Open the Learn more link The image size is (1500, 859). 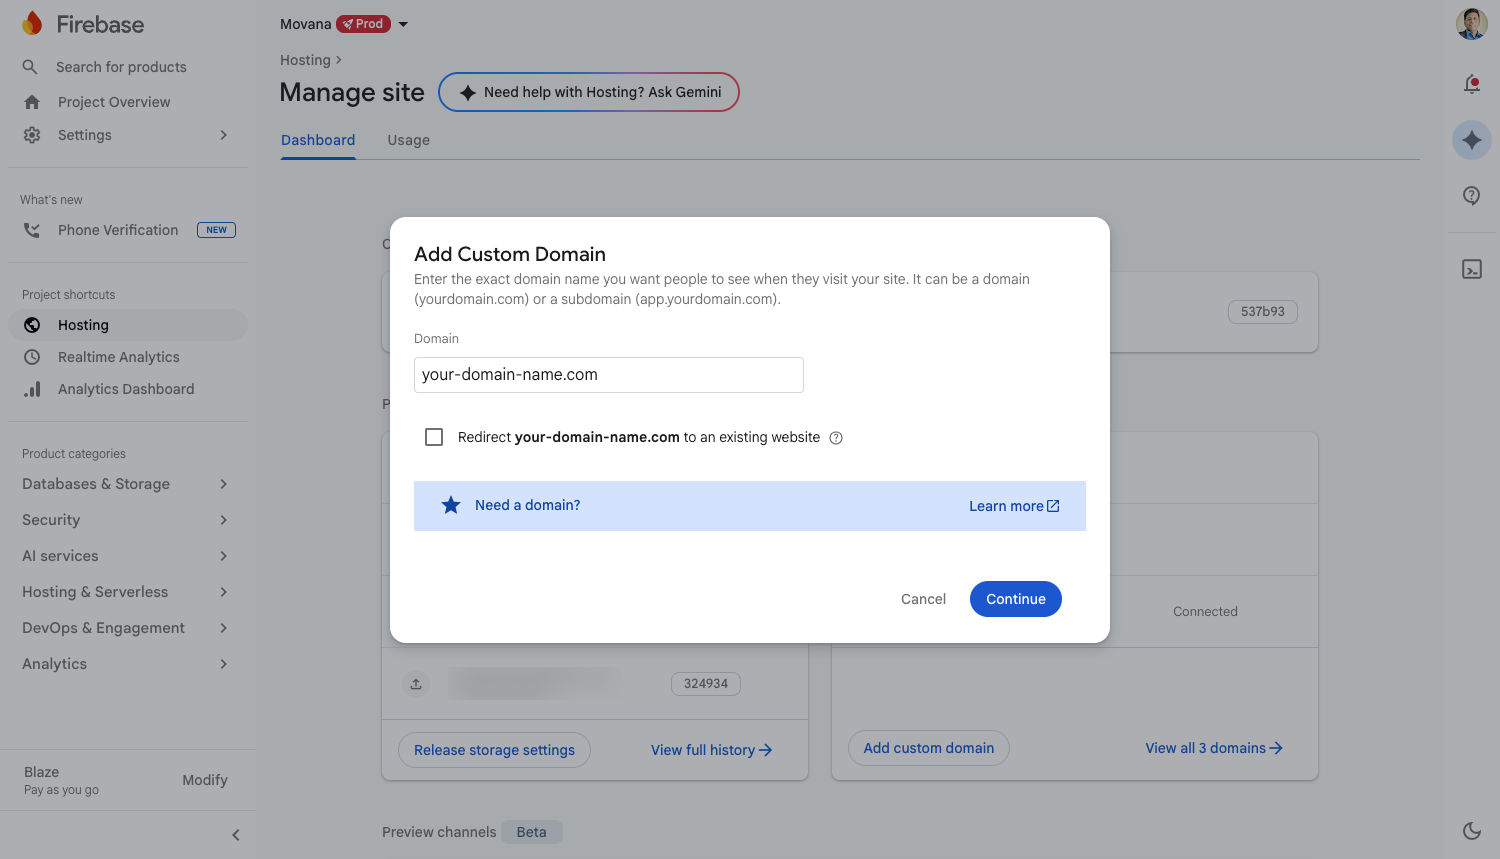coord(1013,506)
